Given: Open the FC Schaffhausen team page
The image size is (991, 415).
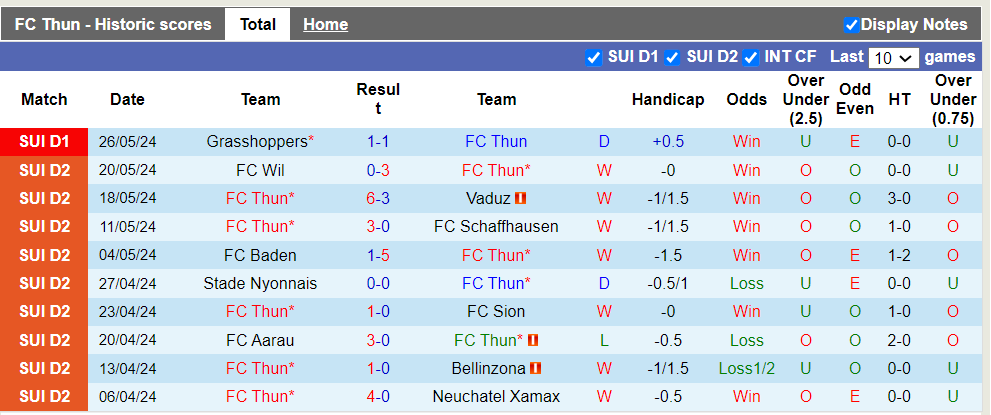Looking at the screenshot, I should coord(496,227).
